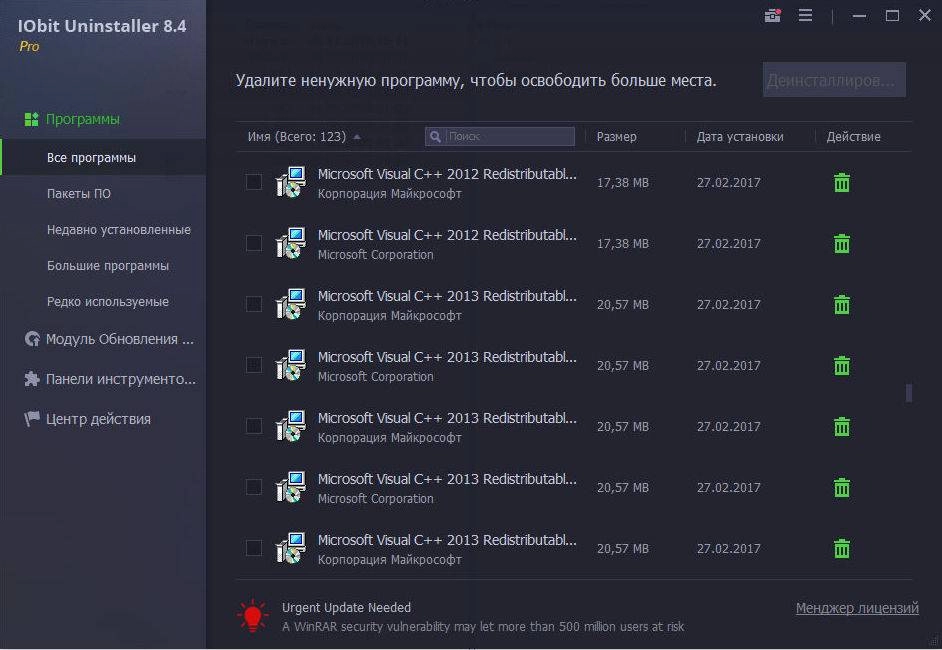Select the Программы section header
Viewport: 942px width, 650px height.
pos(72,119)
